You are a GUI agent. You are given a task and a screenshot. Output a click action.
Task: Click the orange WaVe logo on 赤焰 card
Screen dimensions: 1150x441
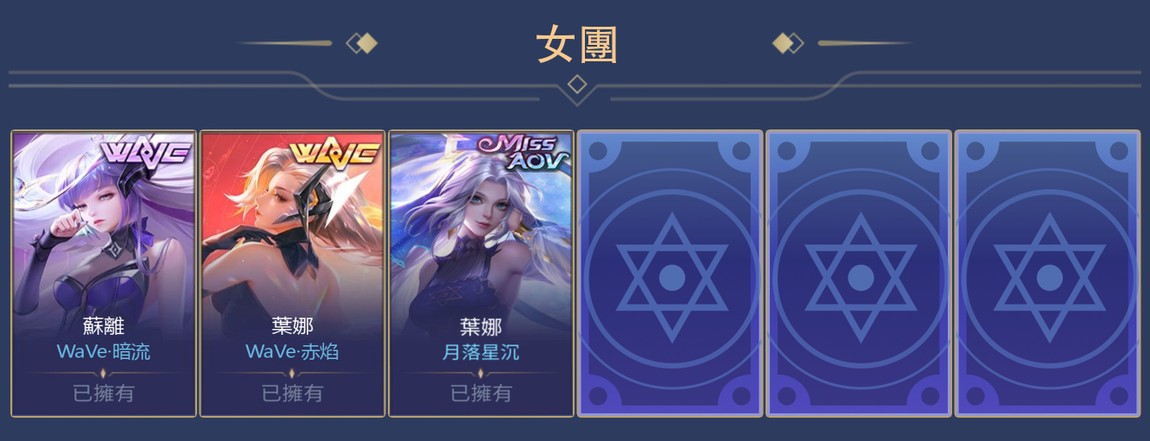pos(334,153)
